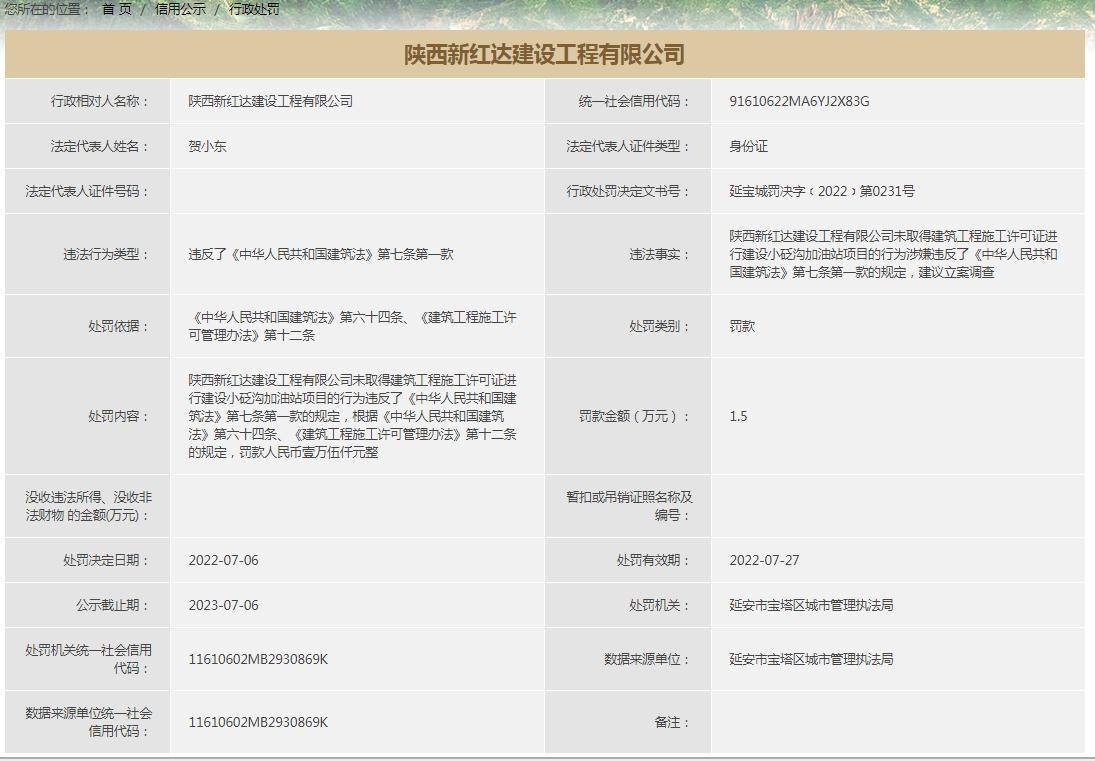Select legal representative name 贺小东

tap(207, 147)
